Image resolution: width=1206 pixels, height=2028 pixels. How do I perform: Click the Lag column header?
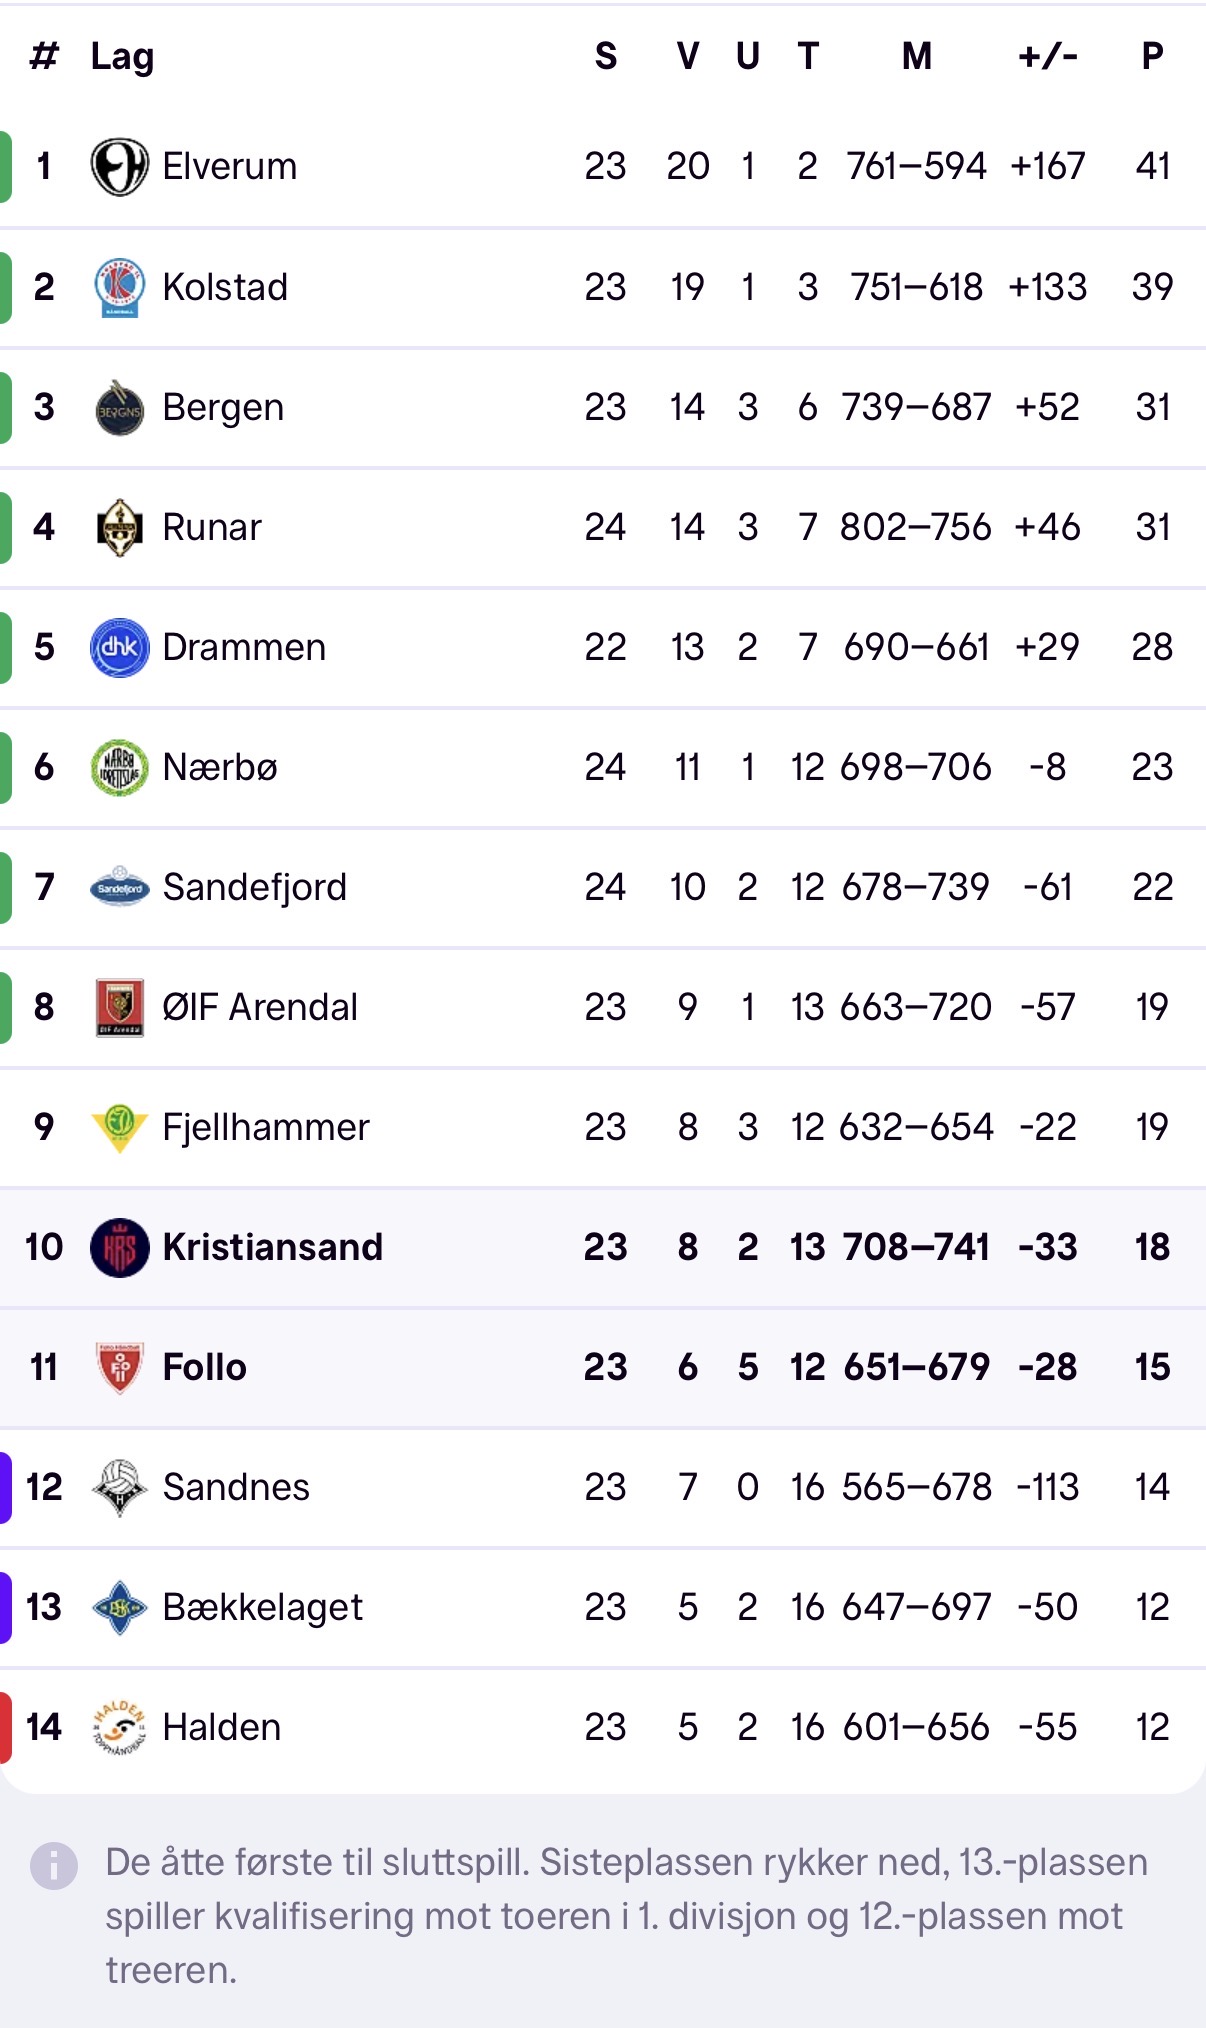point(122,57)
